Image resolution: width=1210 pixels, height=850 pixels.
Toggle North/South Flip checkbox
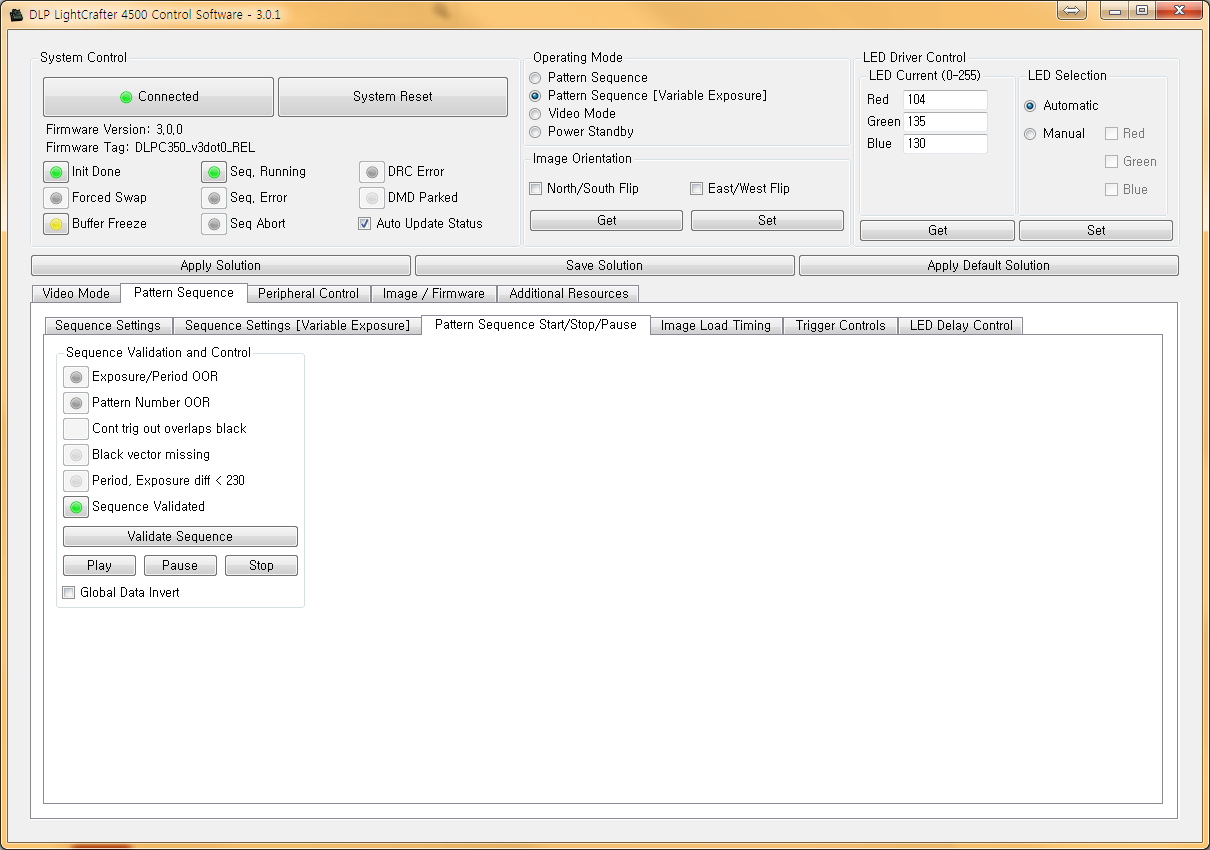point(536,189)
